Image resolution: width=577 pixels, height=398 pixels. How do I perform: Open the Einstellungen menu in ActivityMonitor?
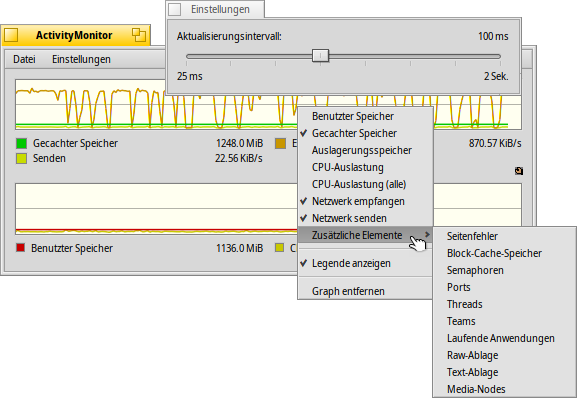click(x=81, y=59)
